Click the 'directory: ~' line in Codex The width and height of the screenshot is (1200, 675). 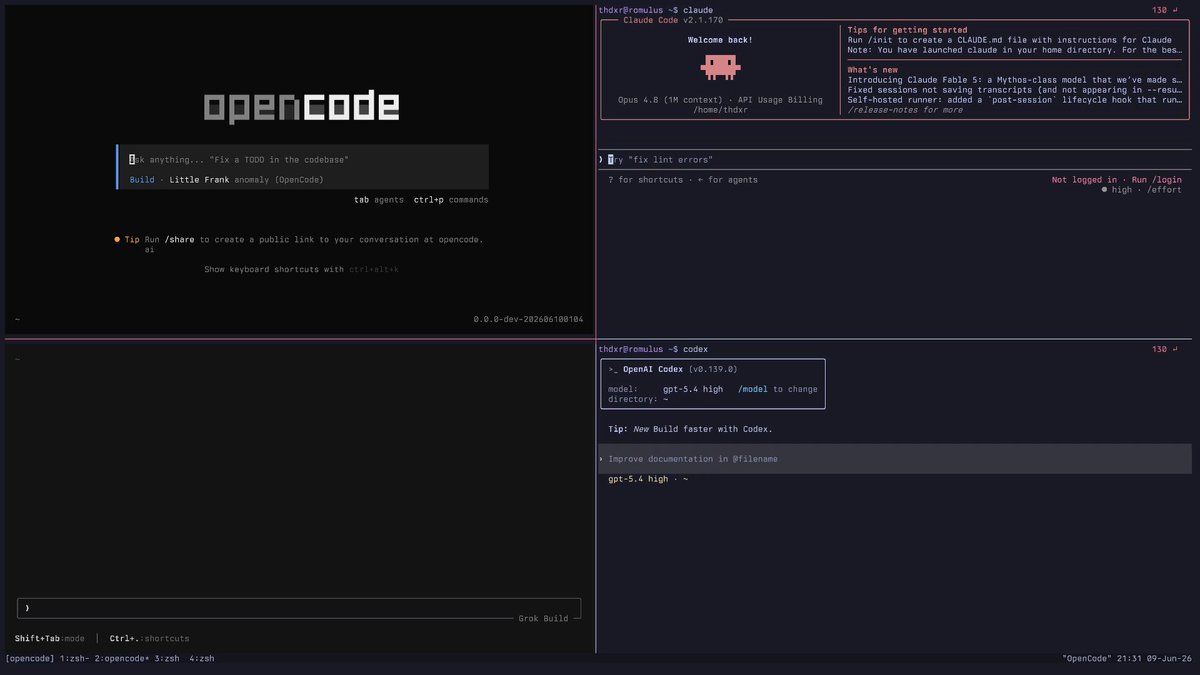click(638, 399)
